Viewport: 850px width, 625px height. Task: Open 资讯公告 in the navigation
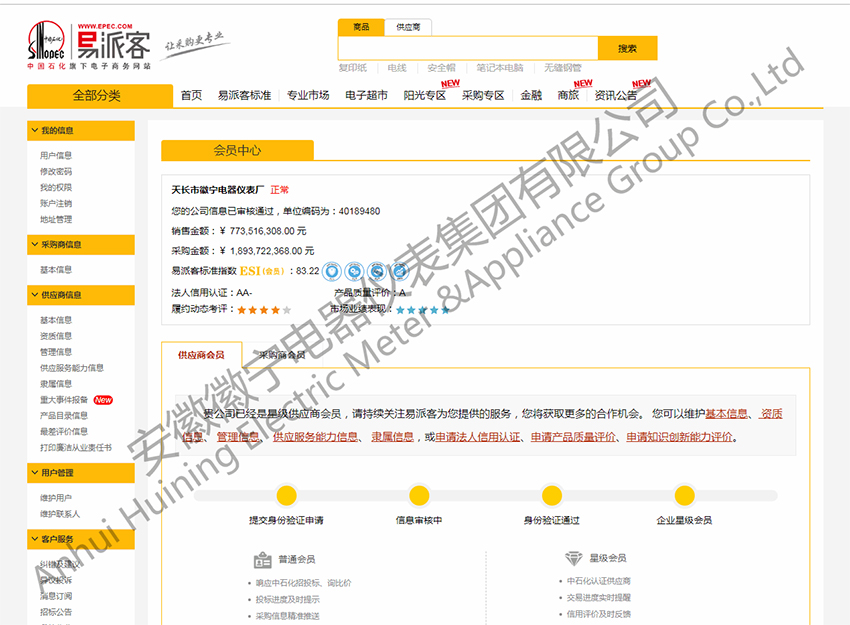(616, 95)
